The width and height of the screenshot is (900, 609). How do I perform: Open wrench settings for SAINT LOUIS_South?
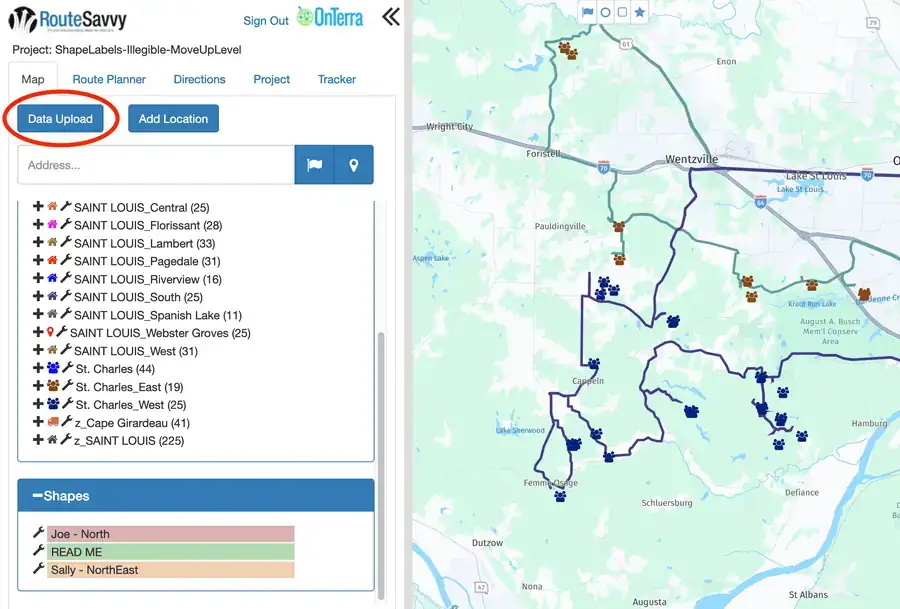[65, 296]
